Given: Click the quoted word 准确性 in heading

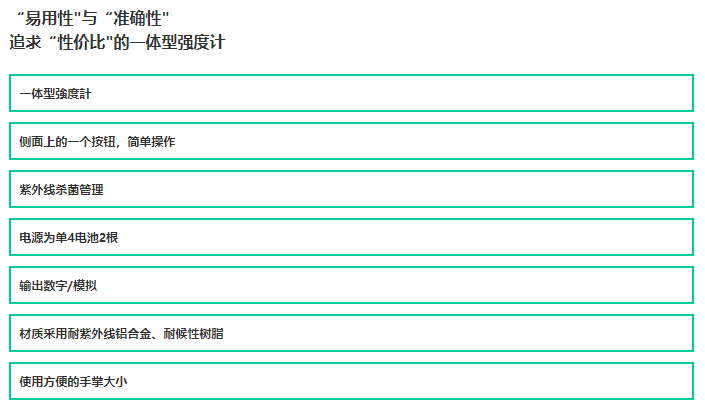Looking at the screenshot, I should (x=137, y=18).
